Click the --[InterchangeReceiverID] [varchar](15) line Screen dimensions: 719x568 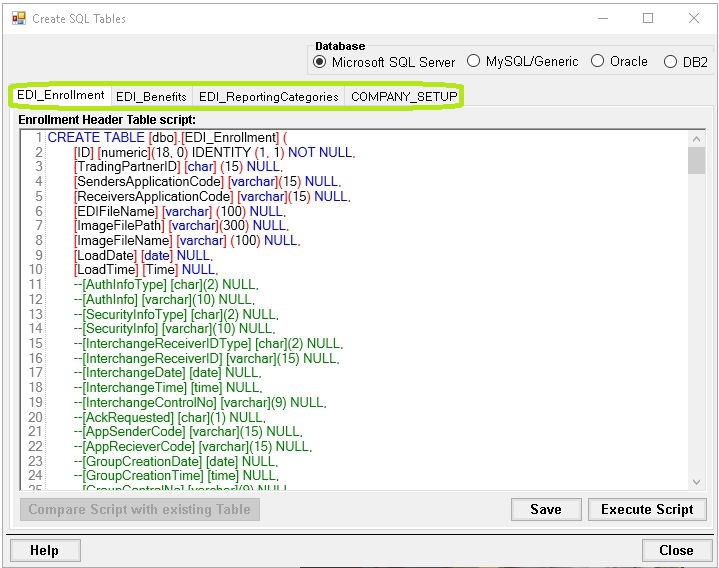pos(207,358)
